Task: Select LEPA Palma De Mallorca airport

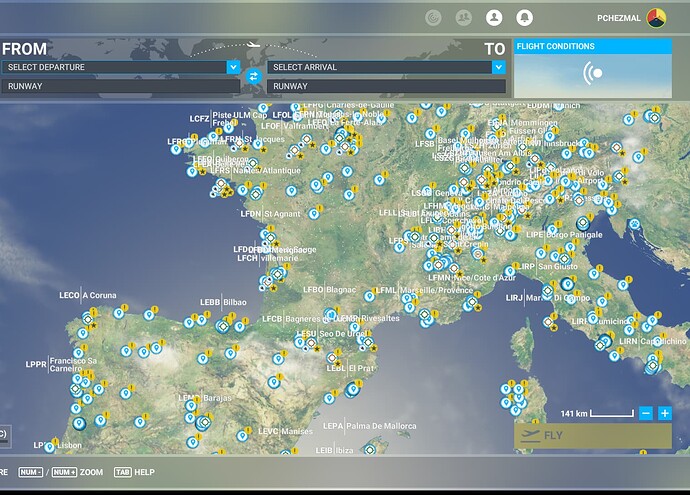Action: coord(367,426)
